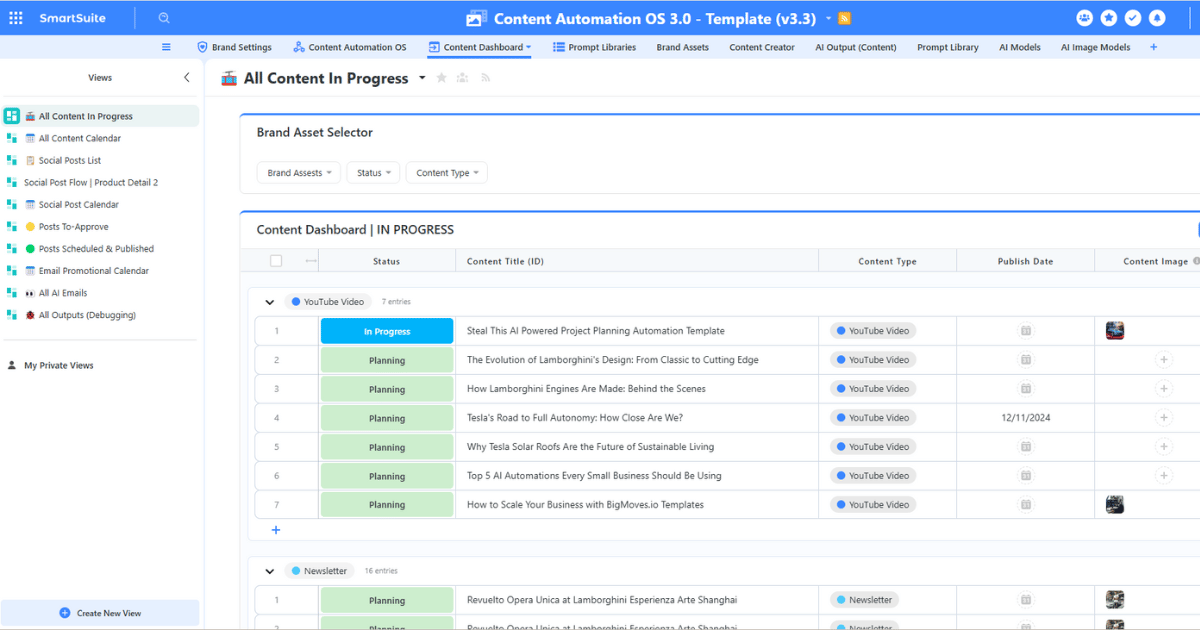Open the Posts To-Approve view

[x=100, y=227]
